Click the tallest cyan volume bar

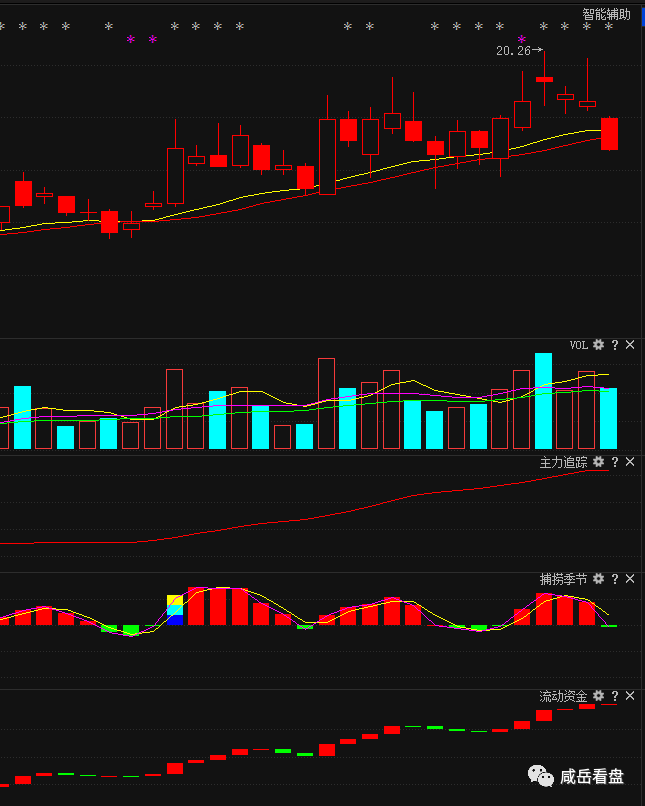coord(543,401)
